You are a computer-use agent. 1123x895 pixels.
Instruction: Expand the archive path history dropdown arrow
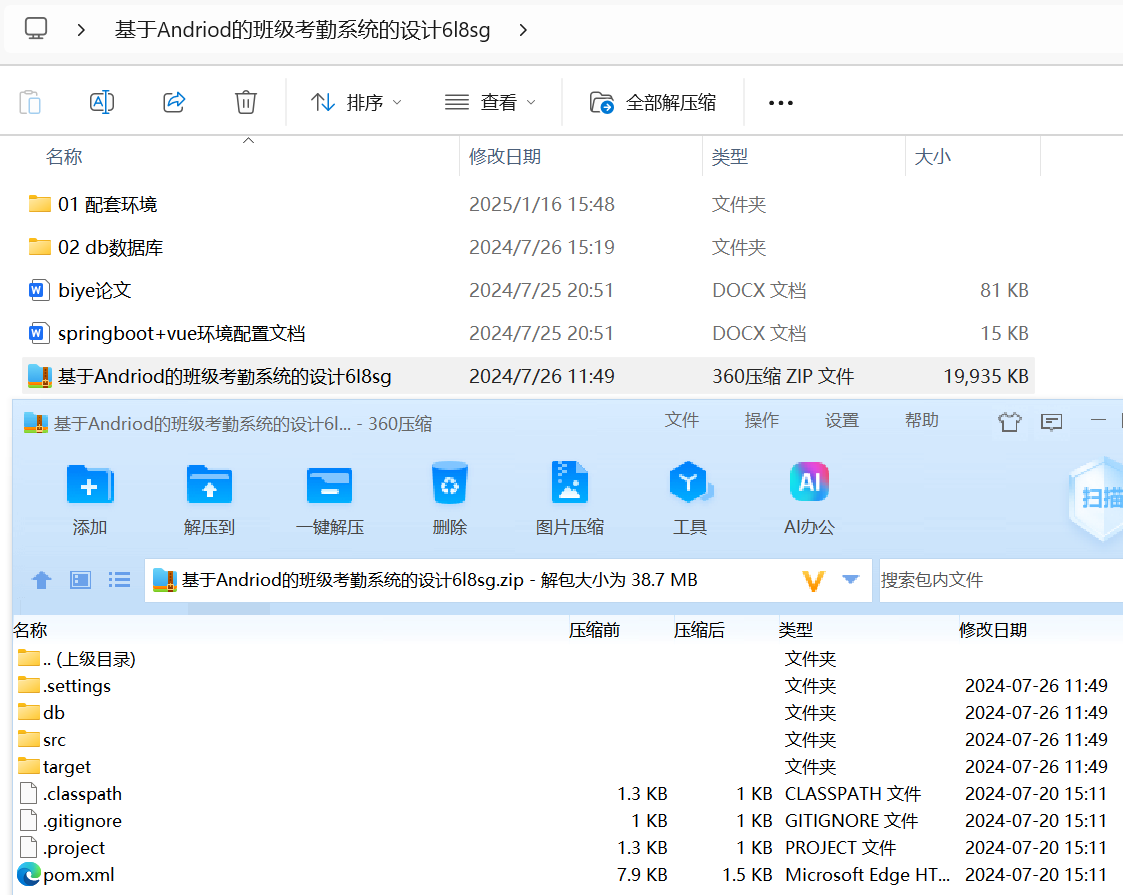tap(851, 579)
